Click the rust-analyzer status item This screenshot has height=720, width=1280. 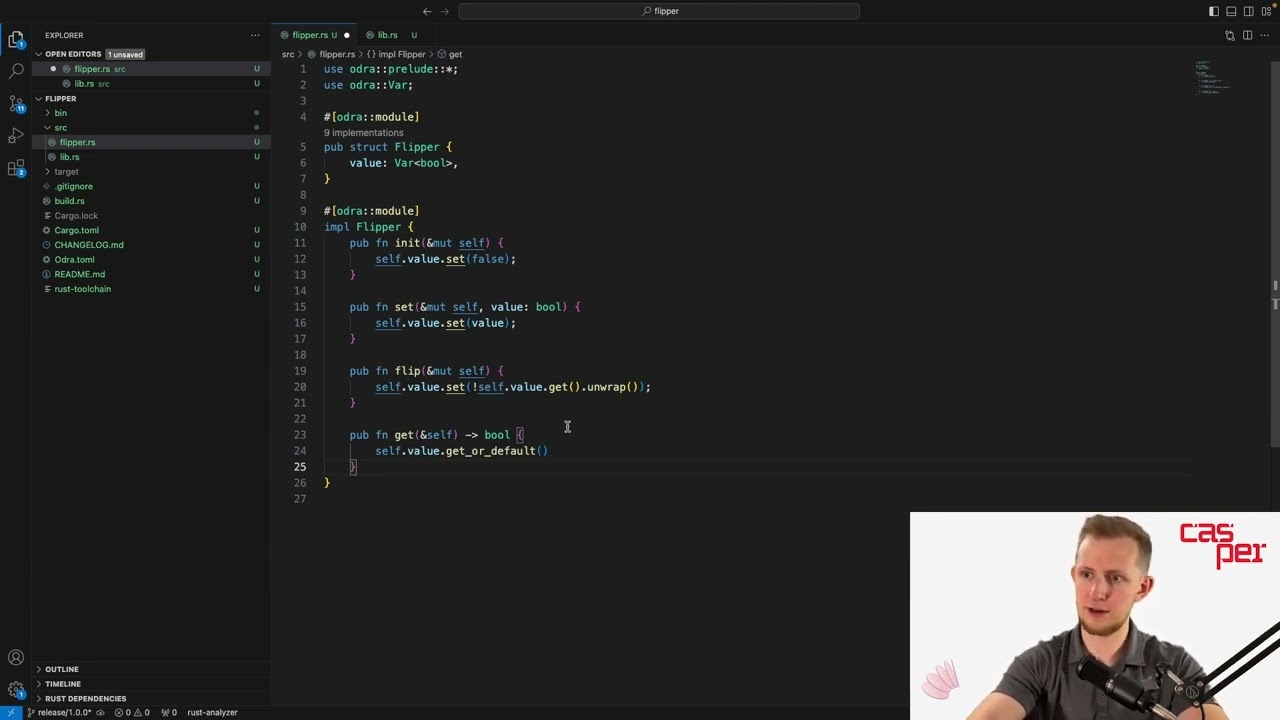click(x=212, y=713)
